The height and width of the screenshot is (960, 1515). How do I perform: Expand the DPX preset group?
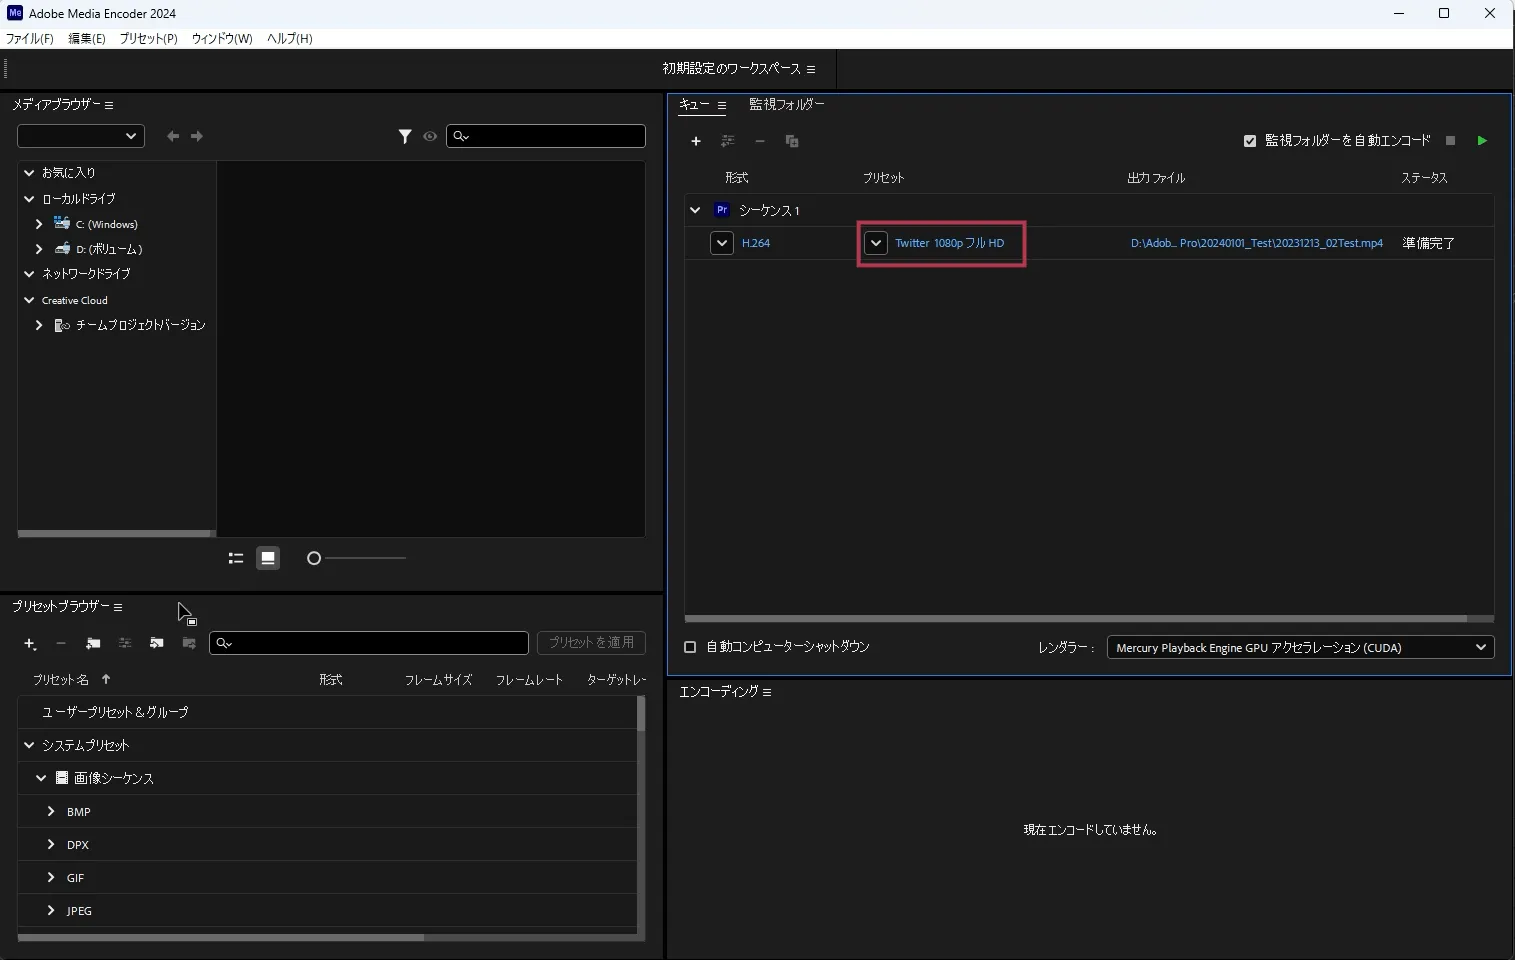51,844
